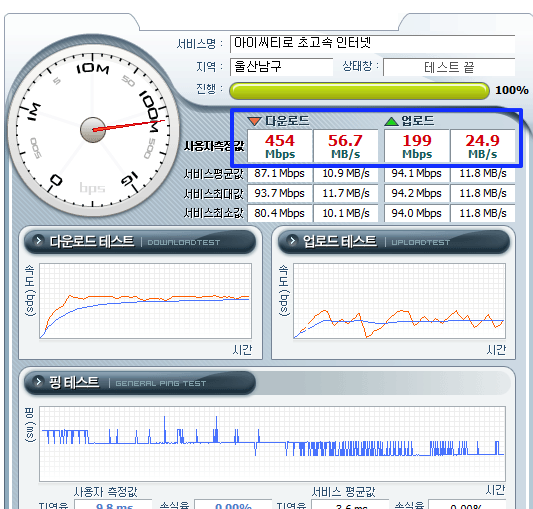Click the 80.4 Mbps minimum download cell
The width and height of the screenshot is (533, 509).
(x=279, y=213)
